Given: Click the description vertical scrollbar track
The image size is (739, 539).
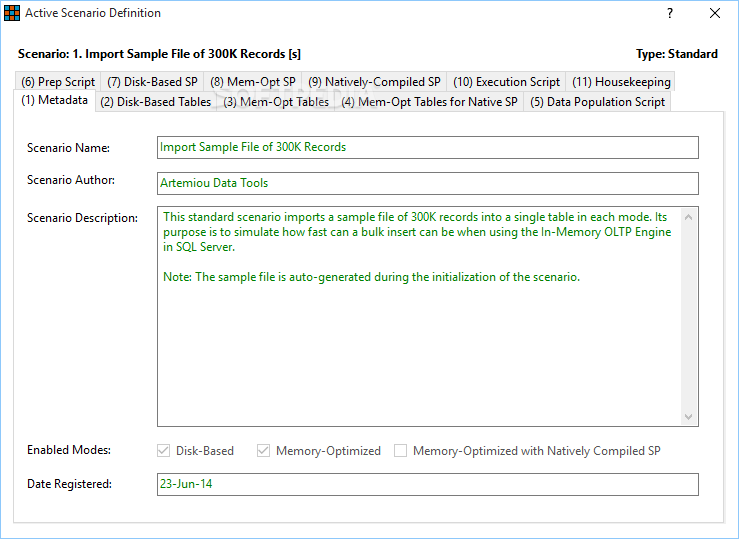Looking at the screenshot, I should (x=689, y=317).
